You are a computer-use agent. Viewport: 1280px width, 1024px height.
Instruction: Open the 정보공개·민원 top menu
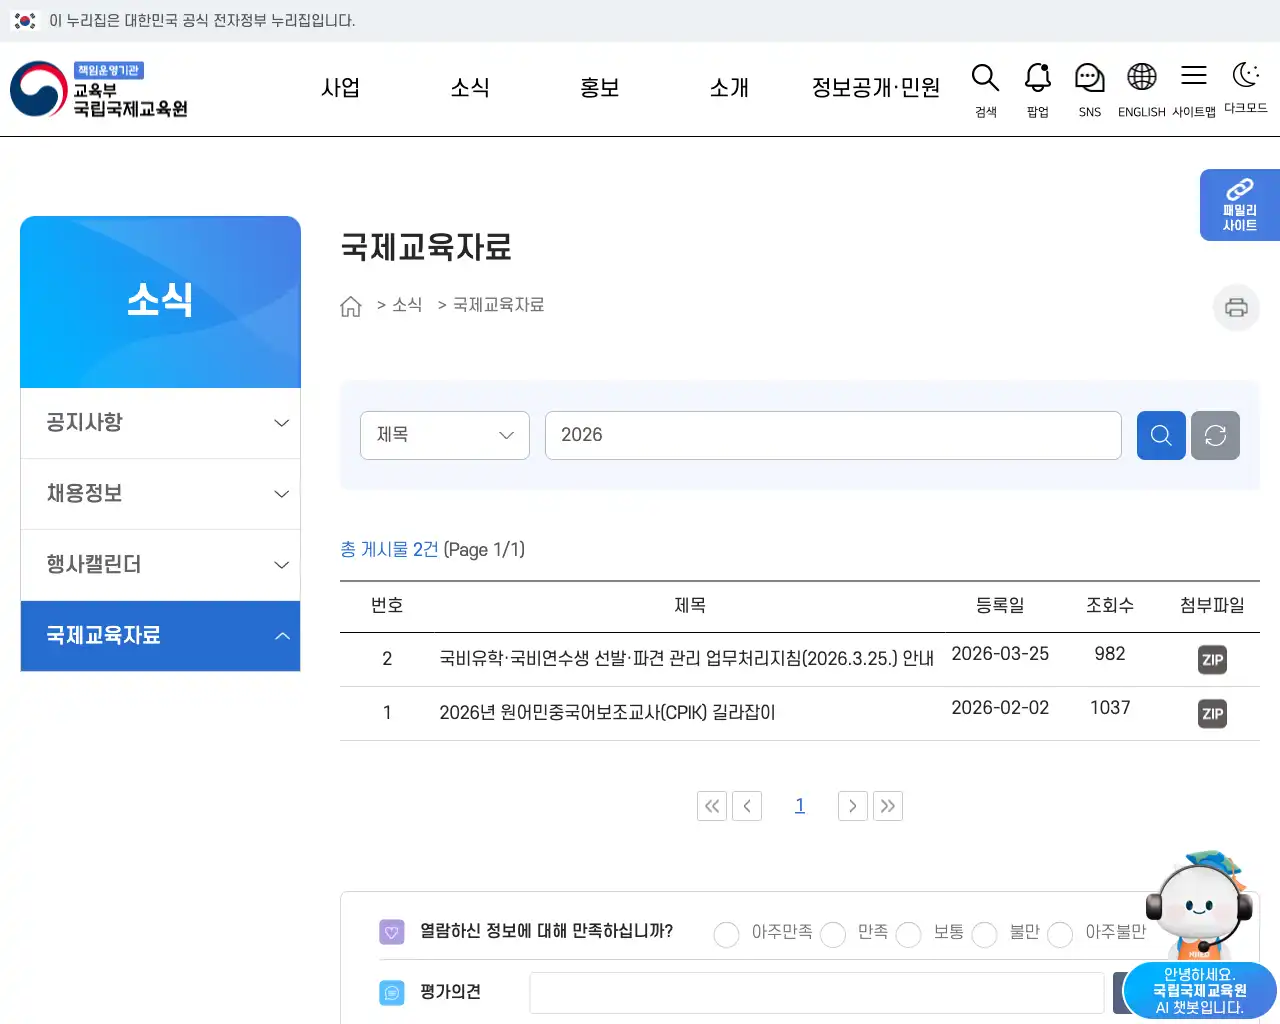click(x=876, y=88)
